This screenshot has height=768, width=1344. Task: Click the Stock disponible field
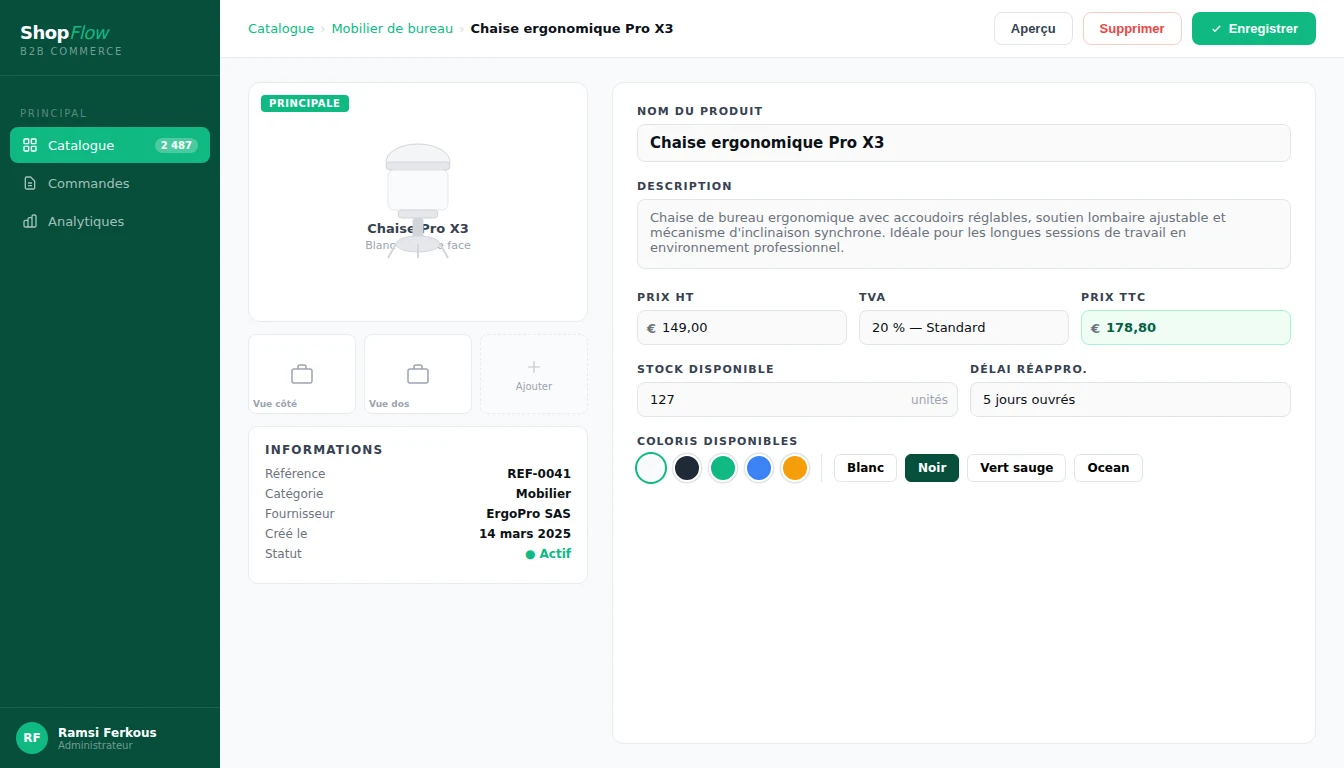pos(797,400)
